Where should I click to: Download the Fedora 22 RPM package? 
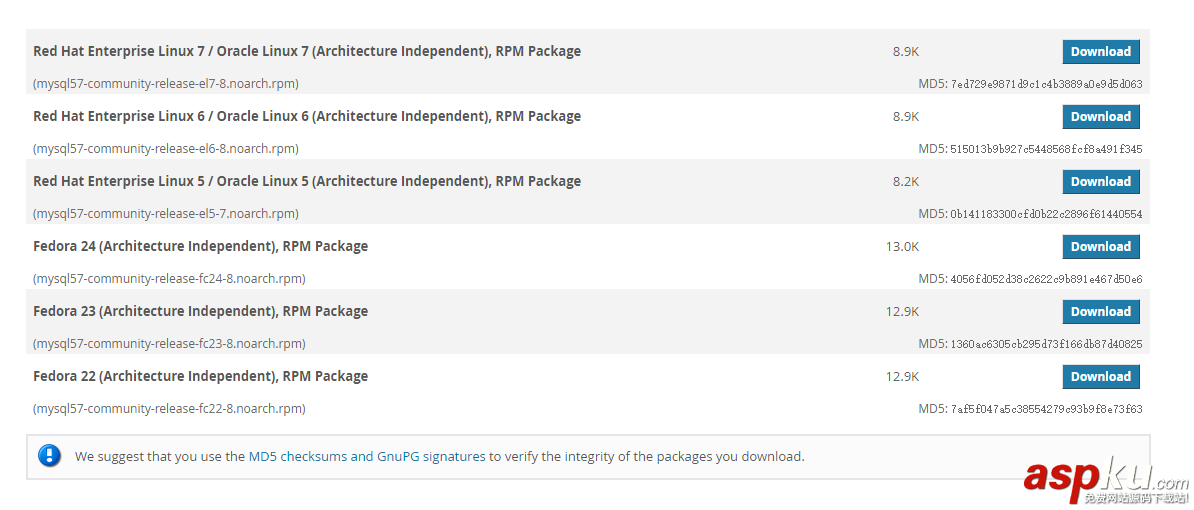point(1100,377)
